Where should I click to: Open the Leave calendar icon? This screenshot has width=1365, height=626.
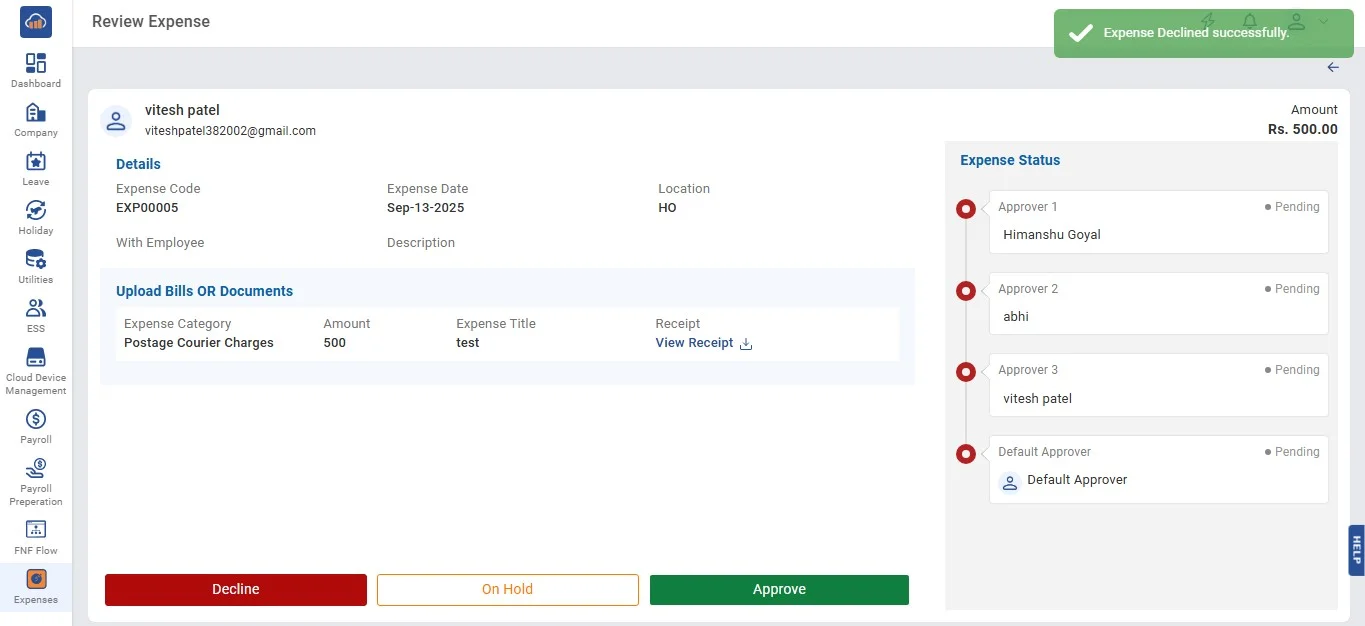click(36, 162)
